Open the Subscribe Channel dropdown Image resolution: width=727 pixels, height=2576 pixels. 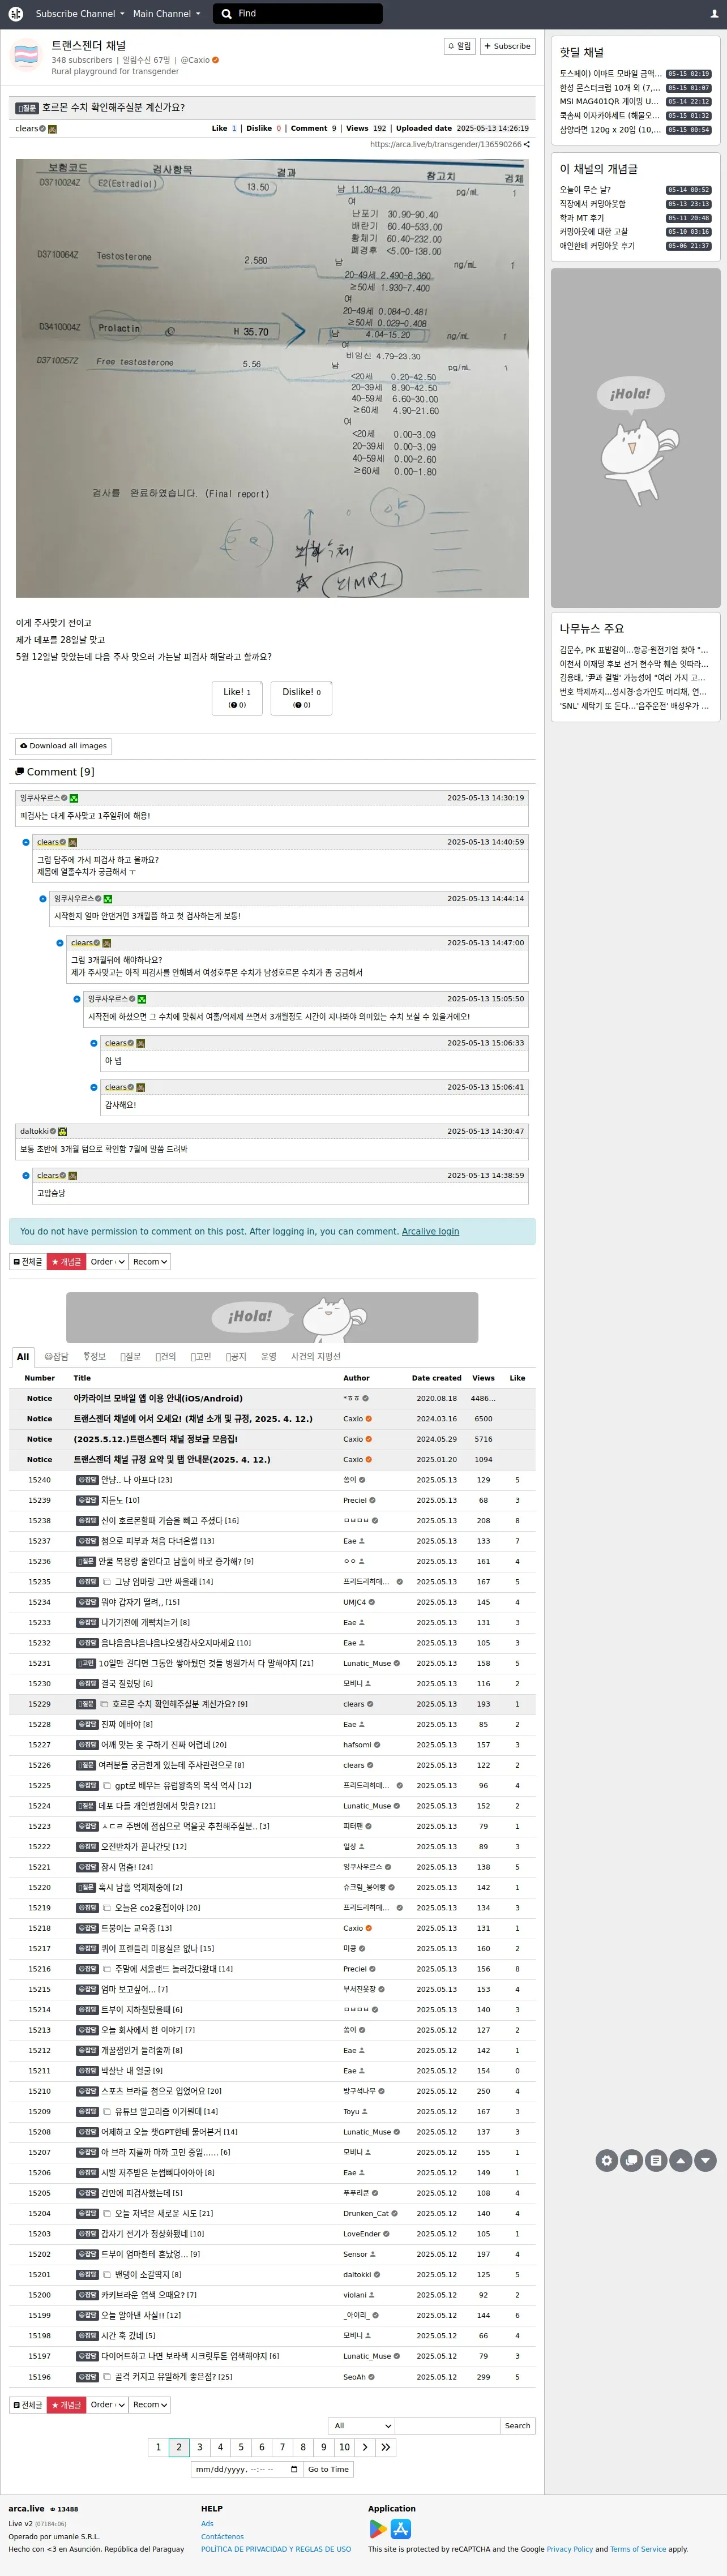point(80,14)
